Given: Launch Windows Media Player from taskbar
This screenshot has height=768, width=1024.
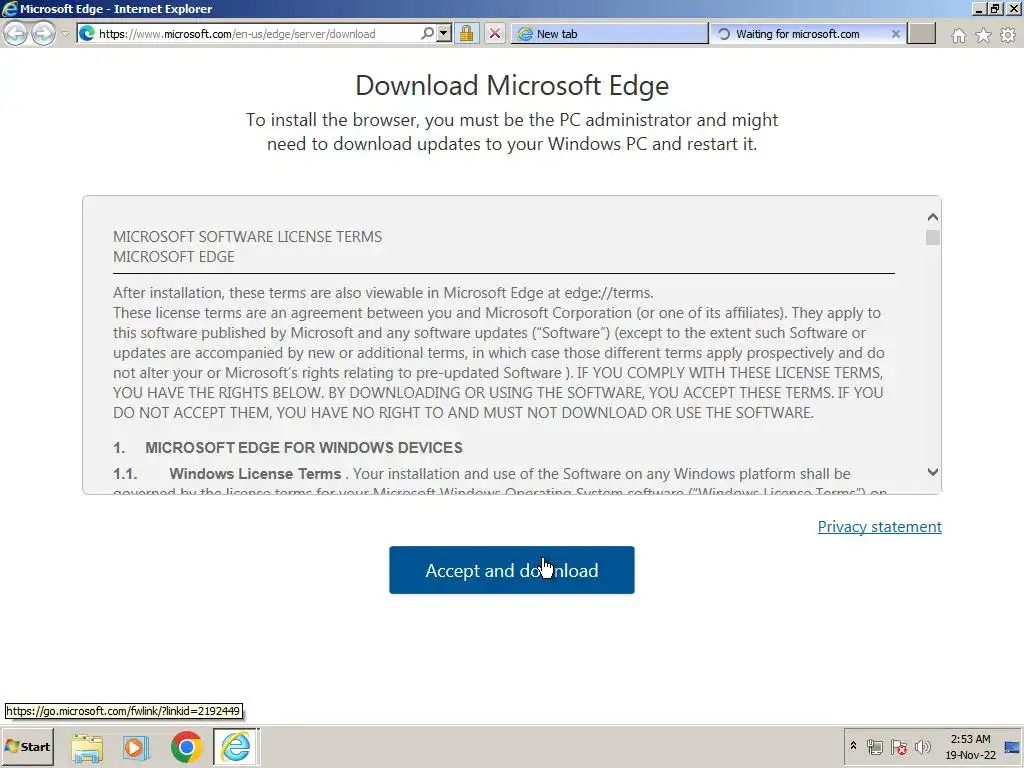Looking at the screenshot, I should coord(136,747).
